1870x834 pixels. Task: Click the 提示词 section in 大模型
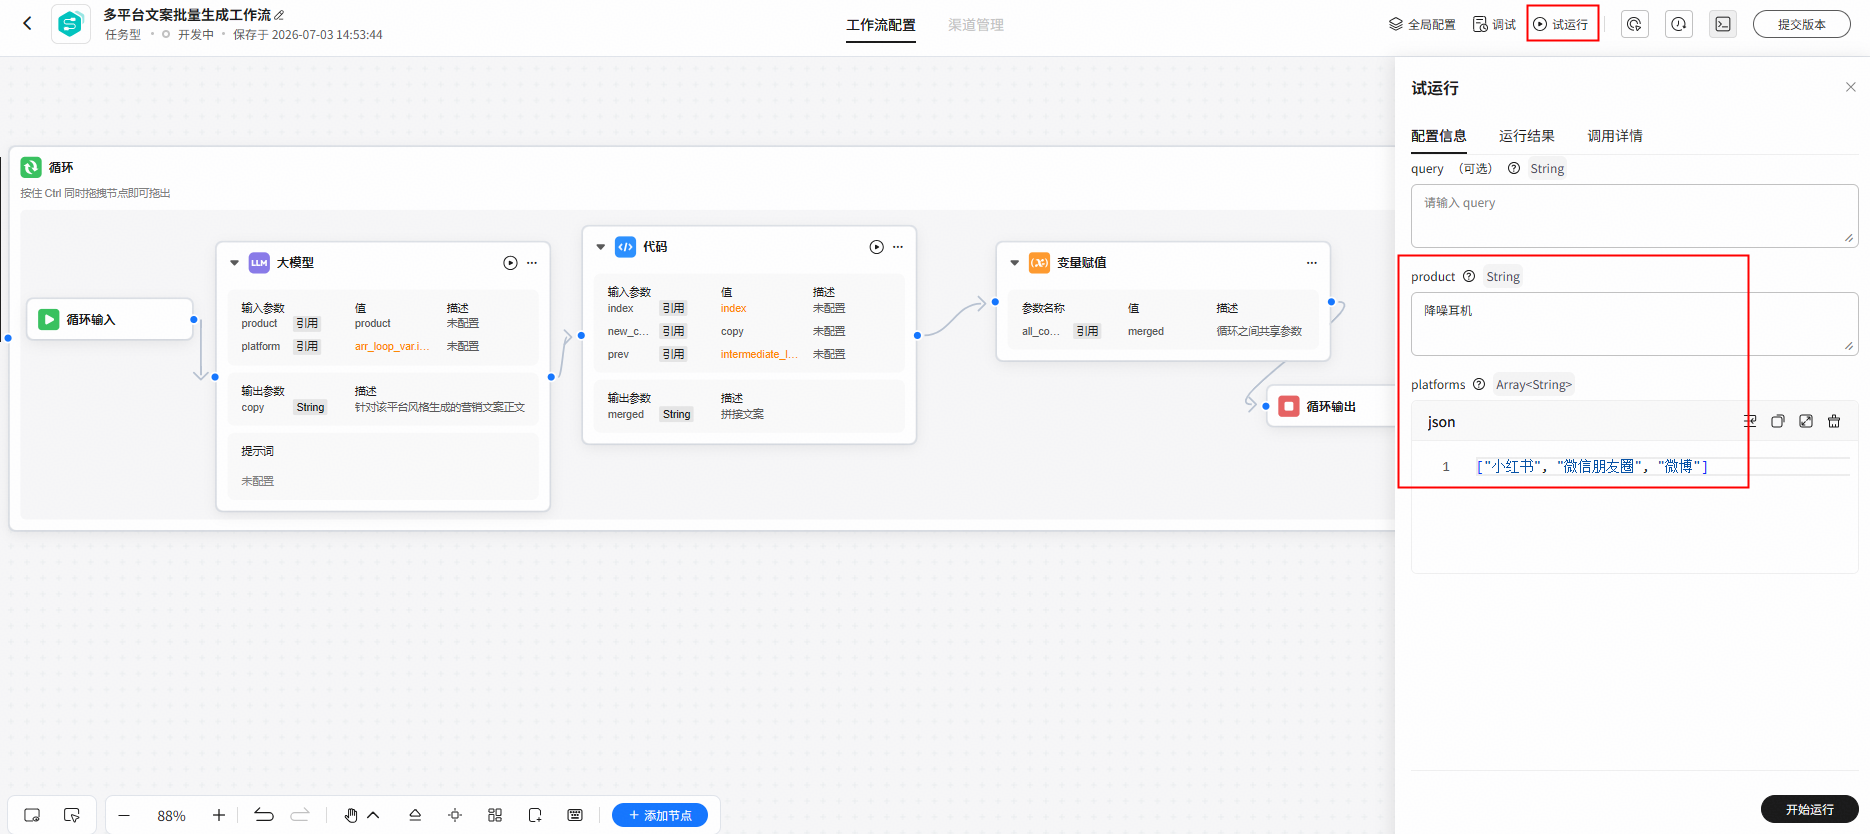383,466
